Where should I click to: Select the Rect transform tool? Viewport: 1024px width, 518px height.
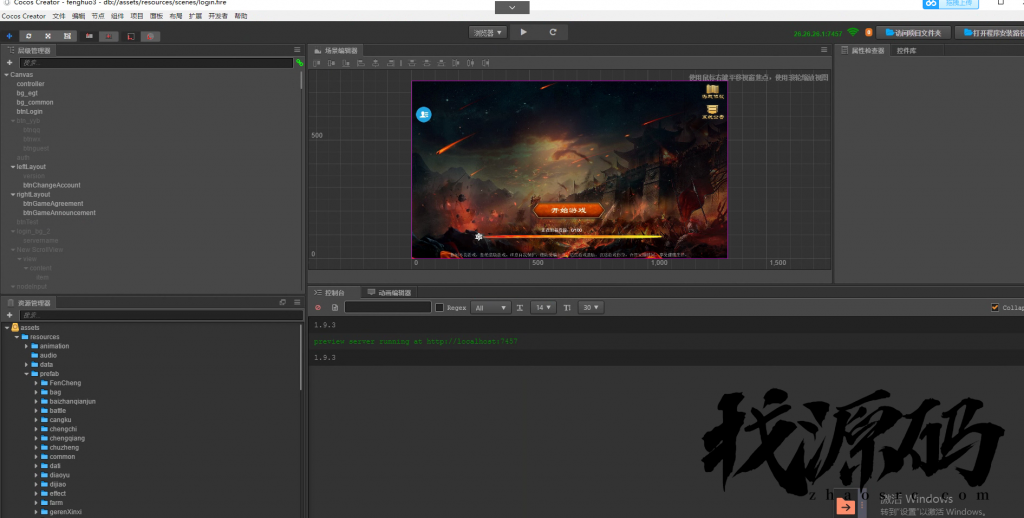click(67, 36)
